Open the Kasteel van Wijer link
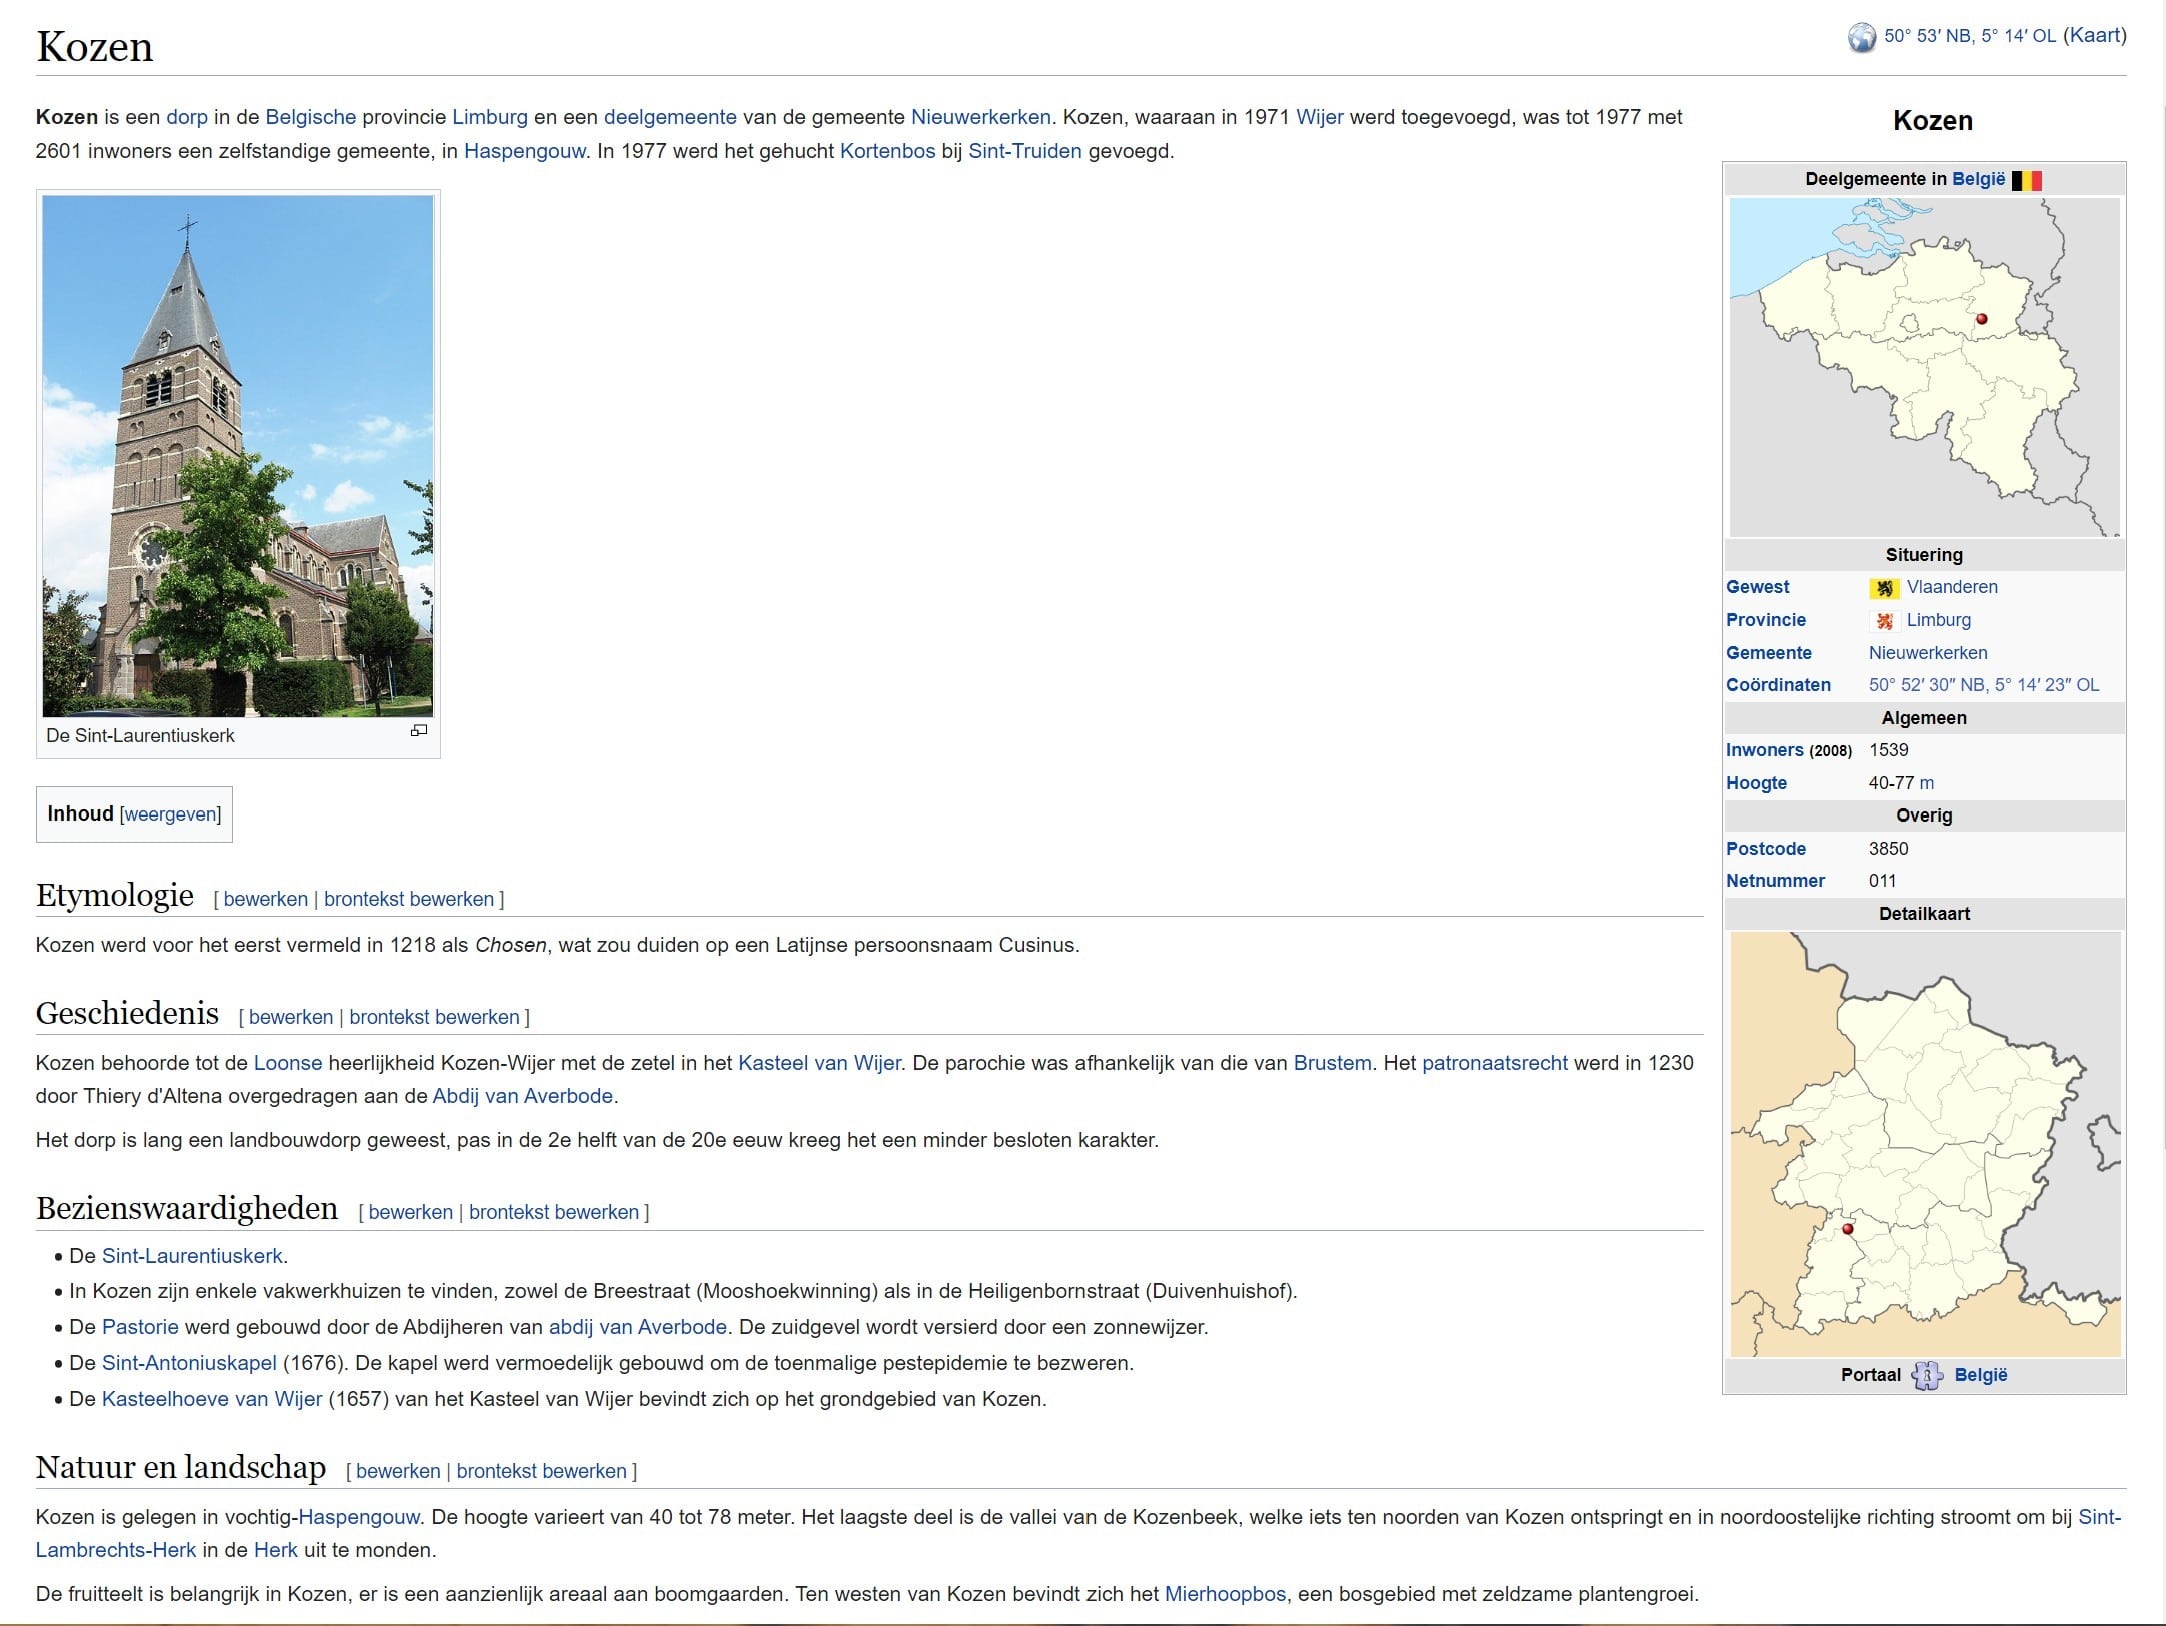This screenshot has width=2166, height=1626. 819,1063
